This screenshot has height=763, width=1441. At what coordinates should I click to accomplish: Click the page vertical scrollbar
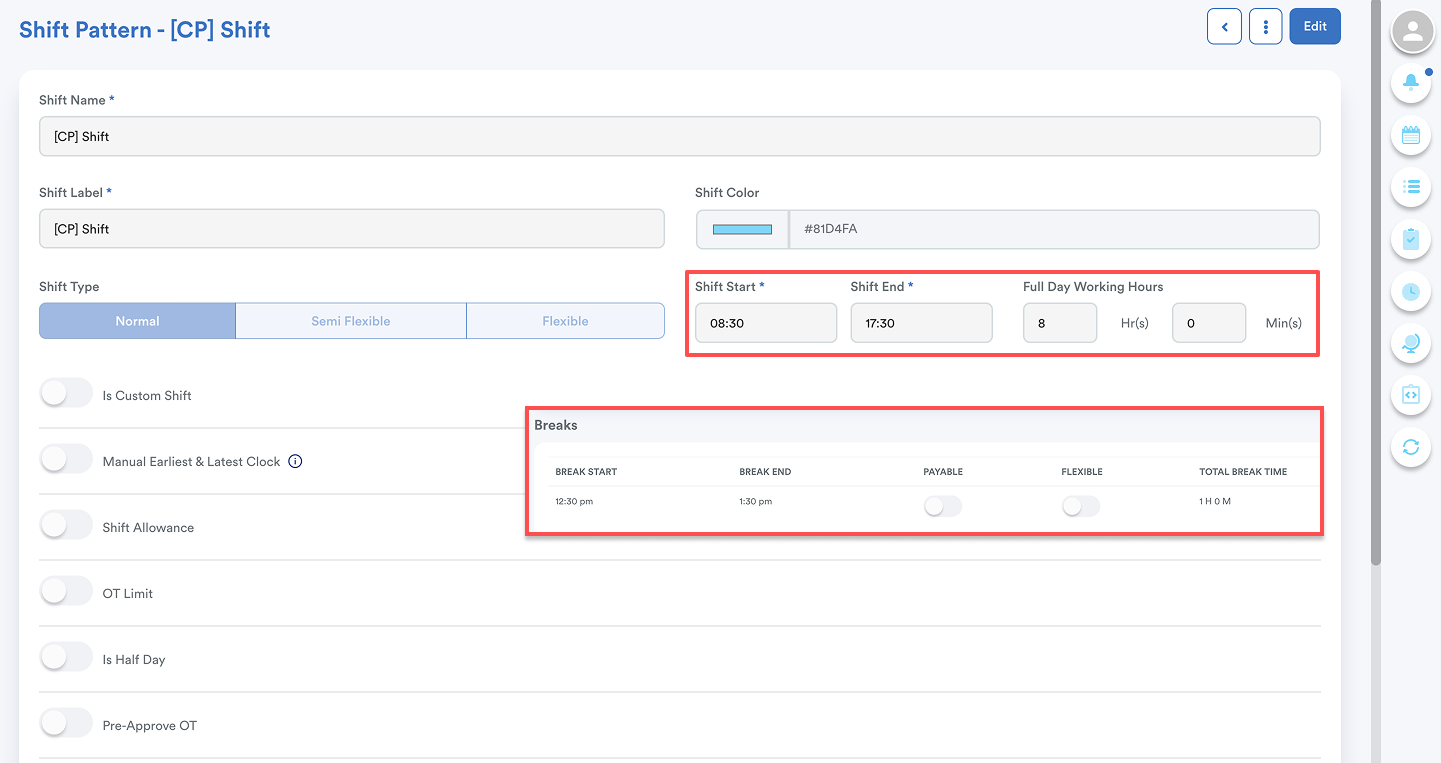click(1376, 285)
